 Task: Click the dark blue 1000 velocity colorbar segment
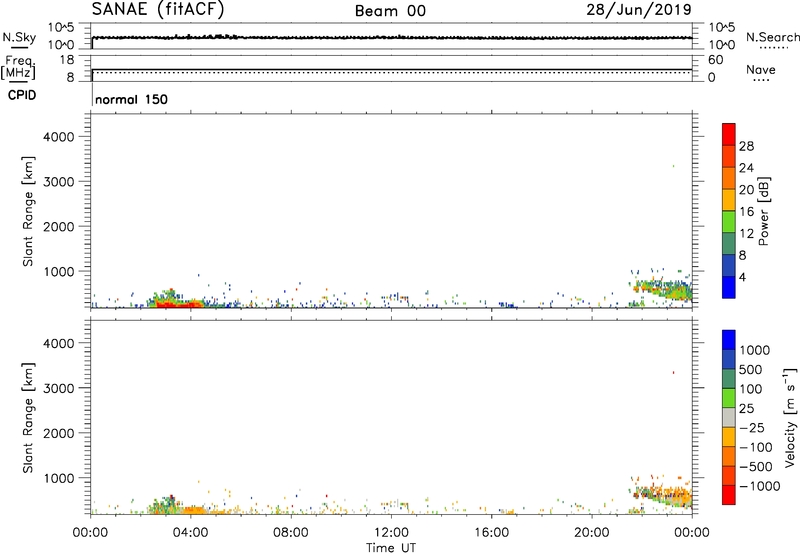point(729,340)
